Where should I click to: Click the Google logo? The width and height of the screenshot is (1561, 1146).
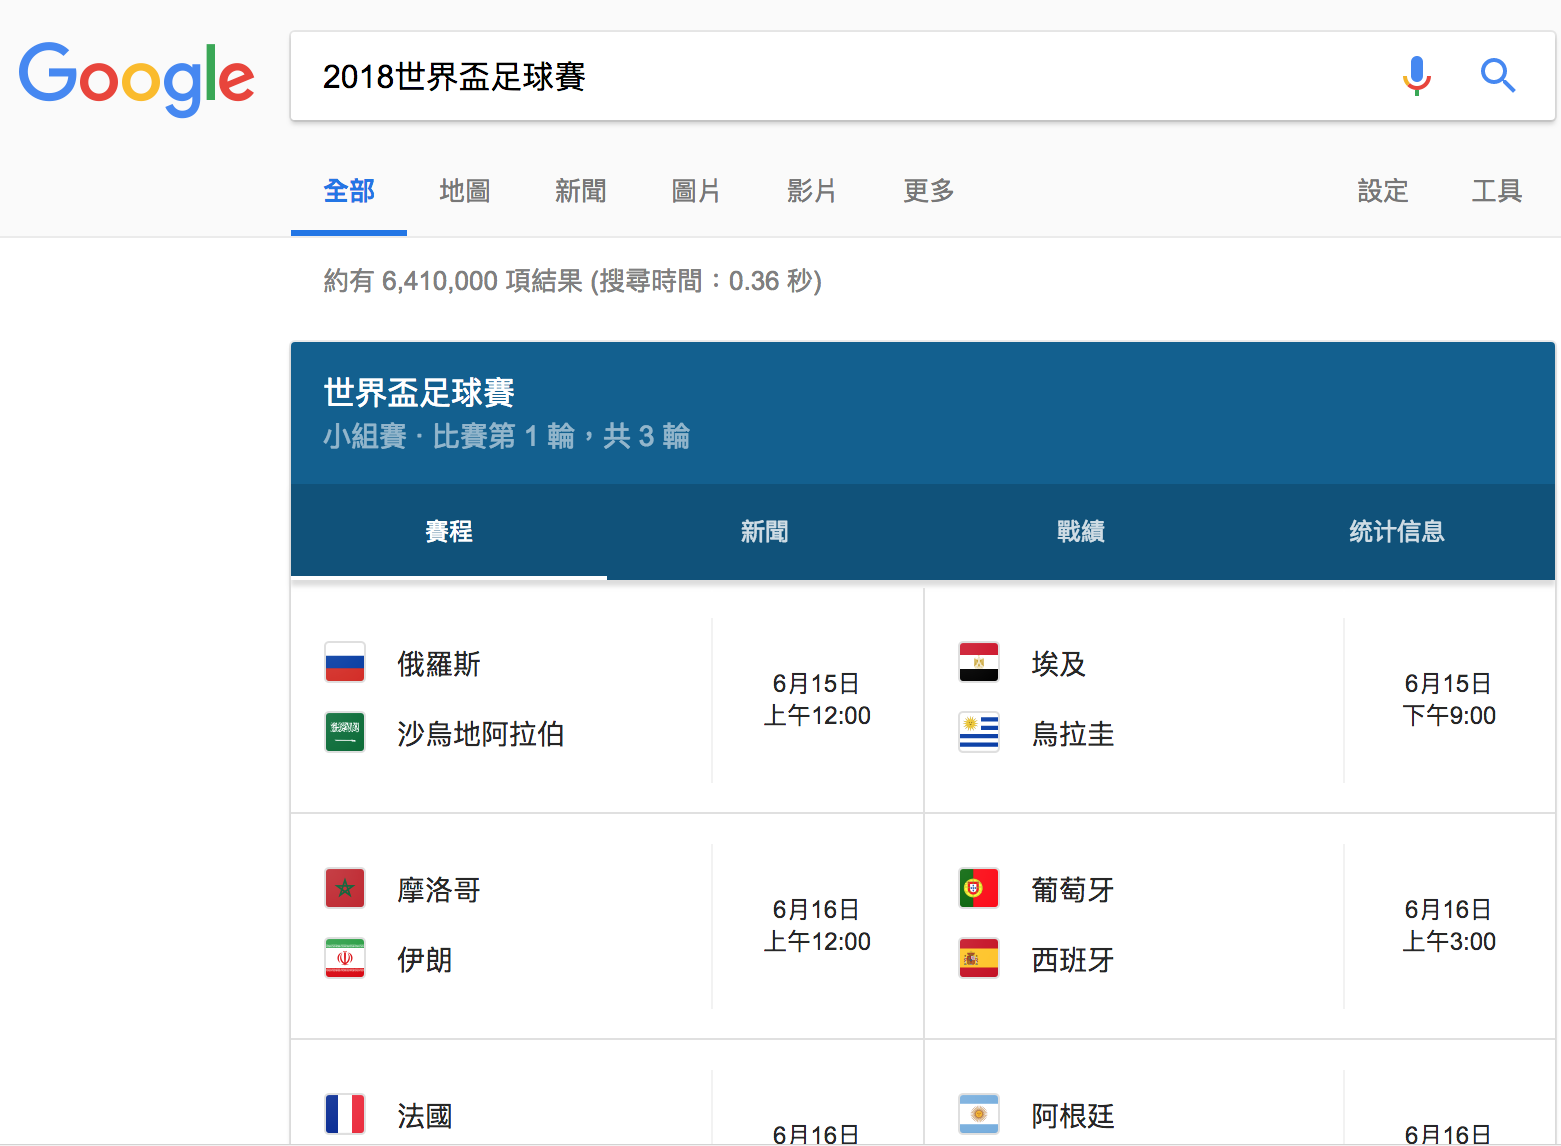[136, 78]
